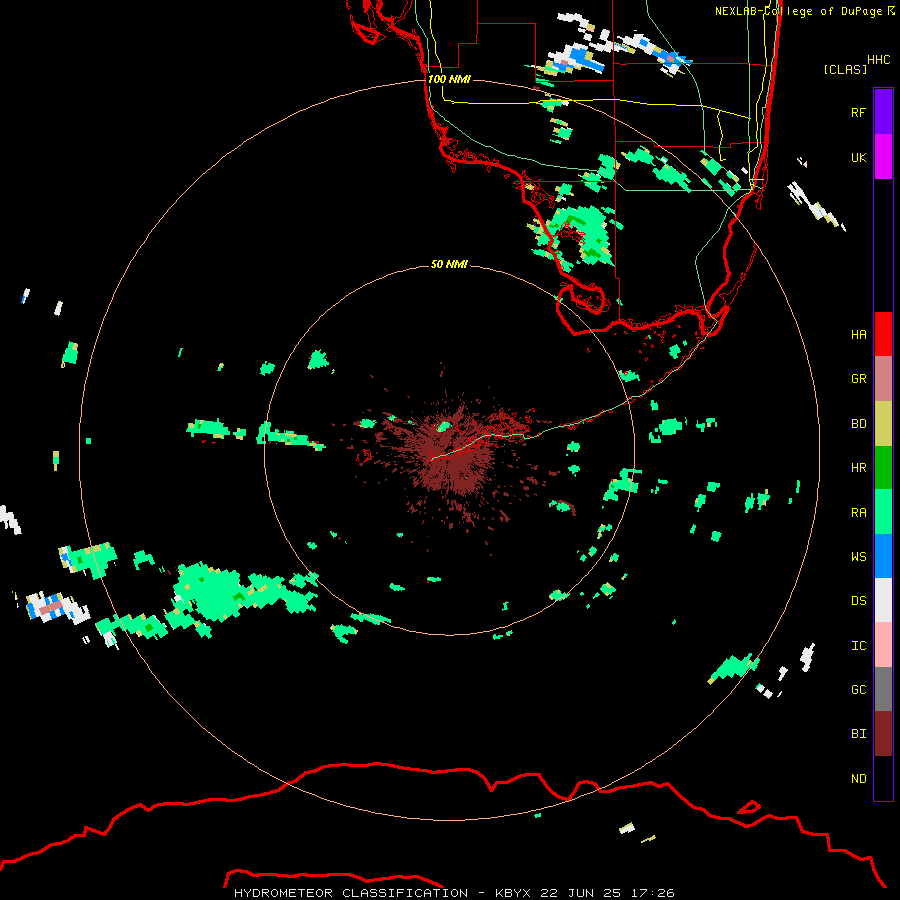Click the BI legend label
This screenshot has height=900, width=900.
(x=859, y=734)
